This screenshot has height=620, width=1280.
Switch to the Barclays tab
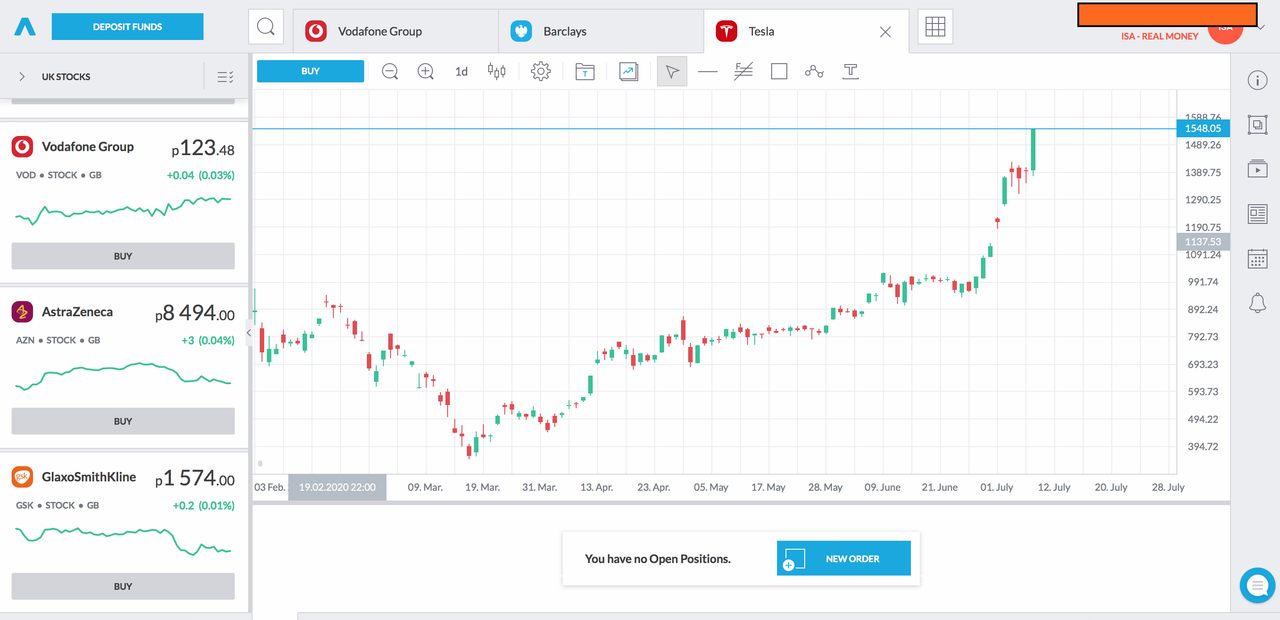[601, 31]
